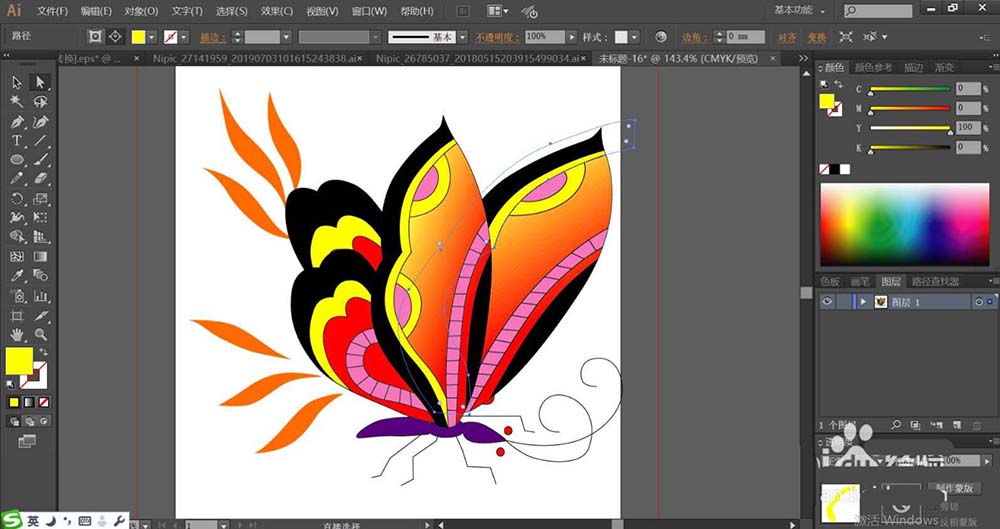This screenshot has height=529, width=1000.
Task: Open 文件(F) menu
Action: click(52, 11)
